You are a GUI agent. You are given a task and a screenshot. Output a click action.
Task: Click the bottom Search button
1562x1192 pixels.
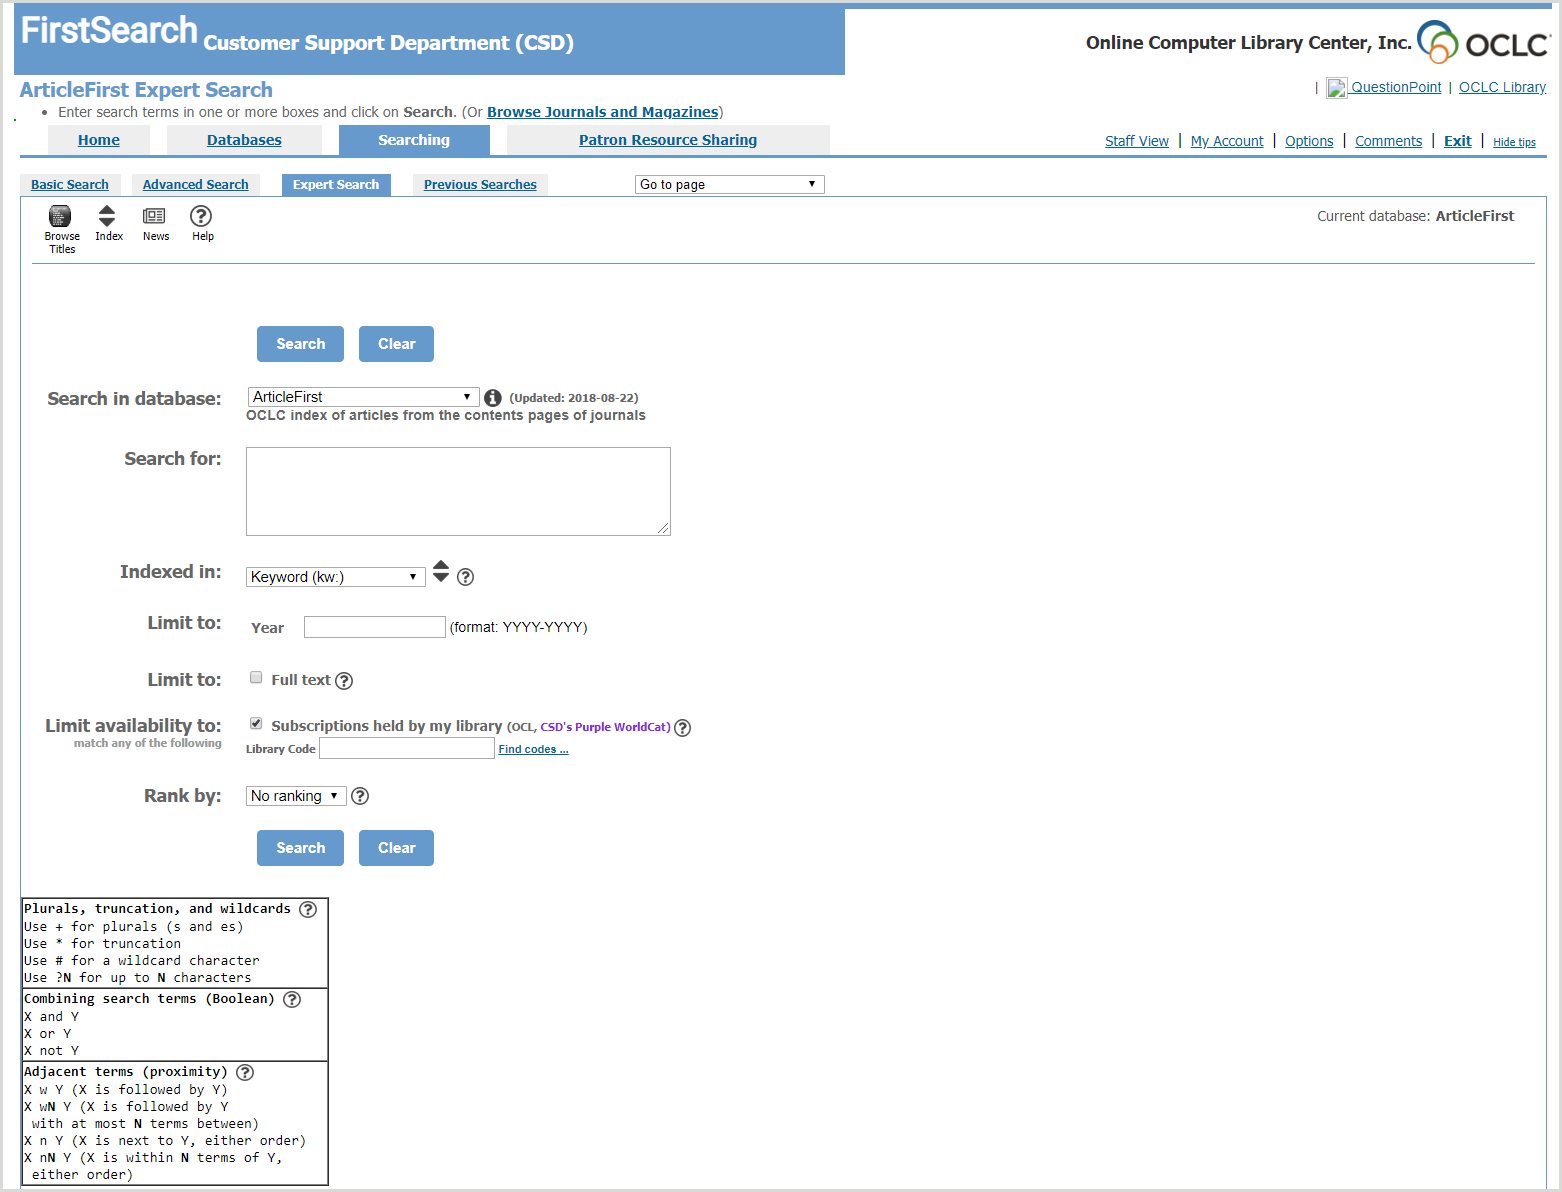(x=300, y=848)
